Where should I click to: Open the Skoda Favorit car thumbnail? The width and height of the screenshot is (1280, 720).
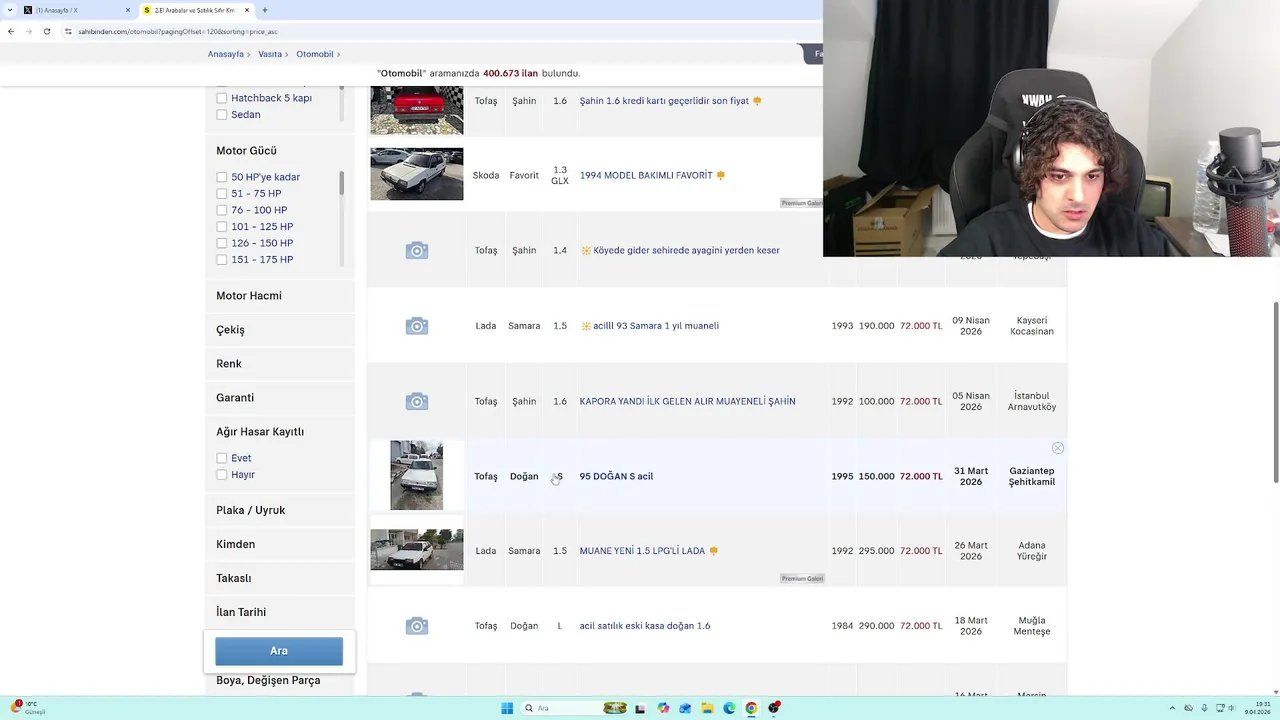tap(417, 174)
